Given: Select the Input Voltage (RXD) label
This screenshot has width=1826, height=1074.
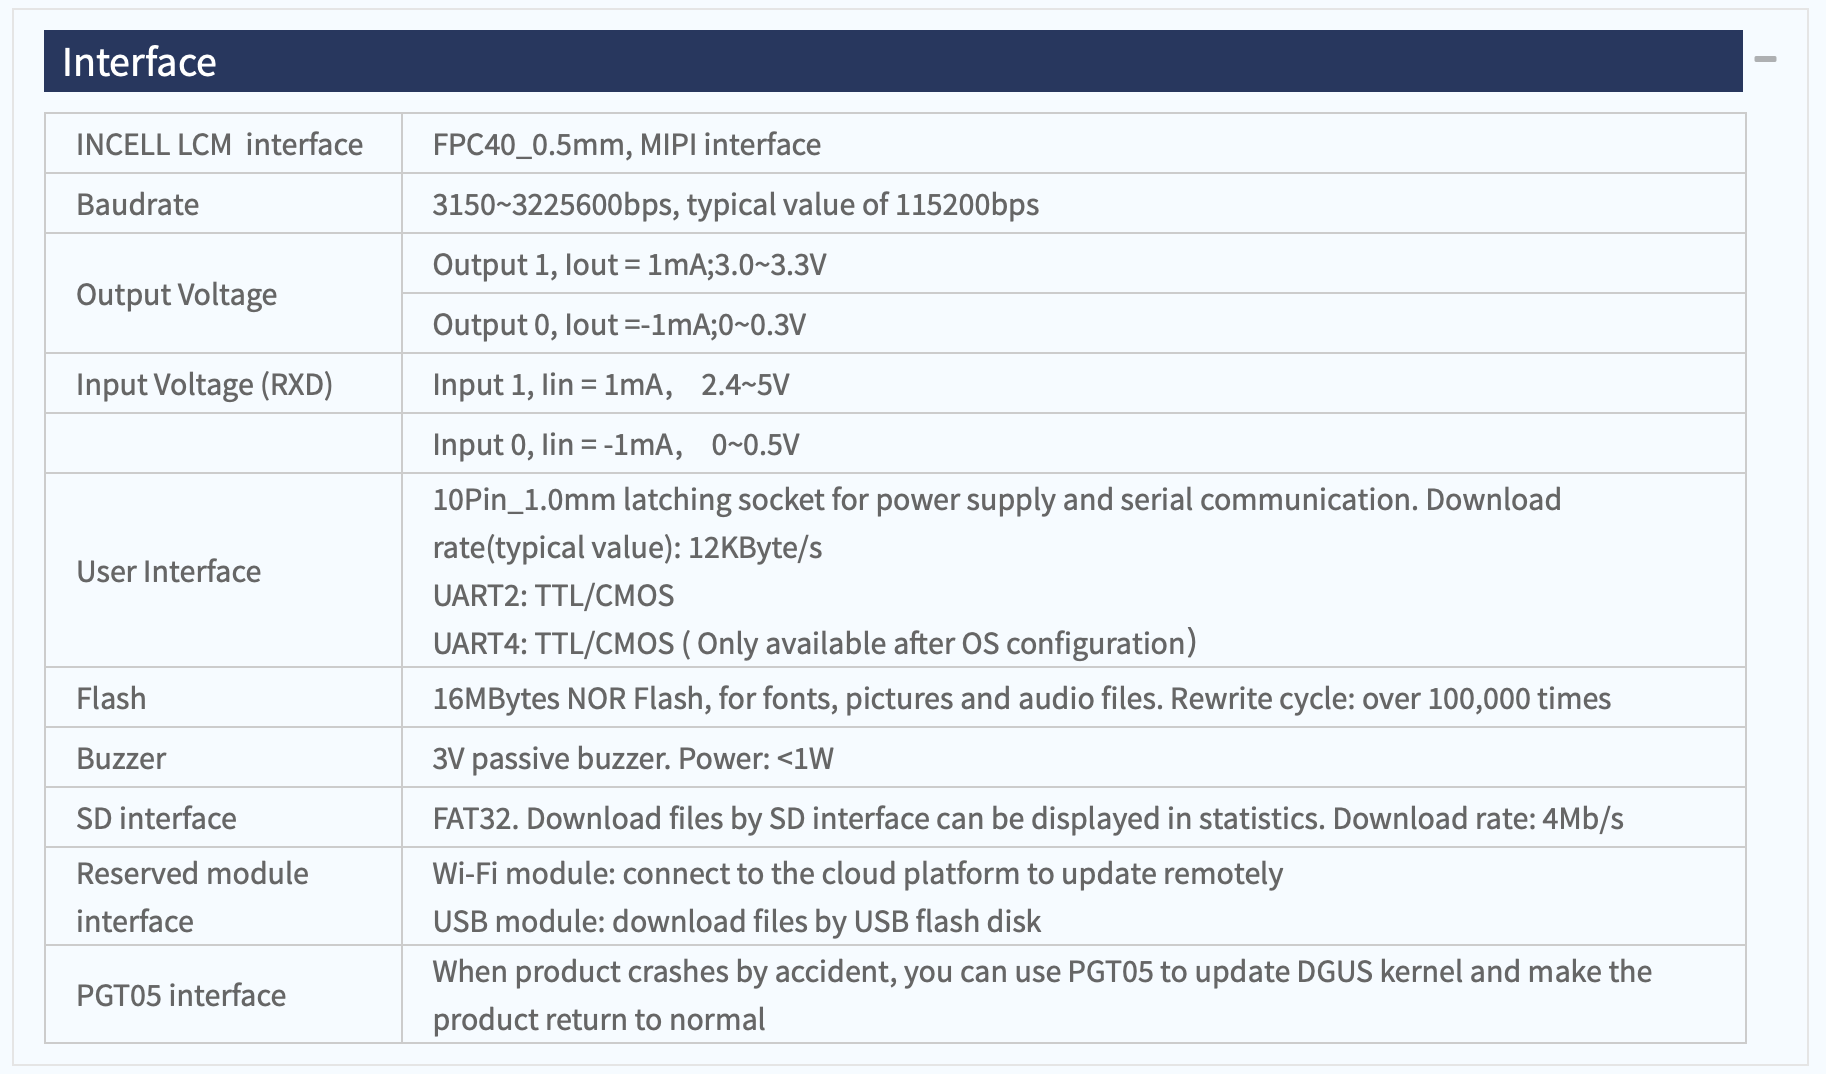Looking at the screenshot, I should (x=205, y=384).
